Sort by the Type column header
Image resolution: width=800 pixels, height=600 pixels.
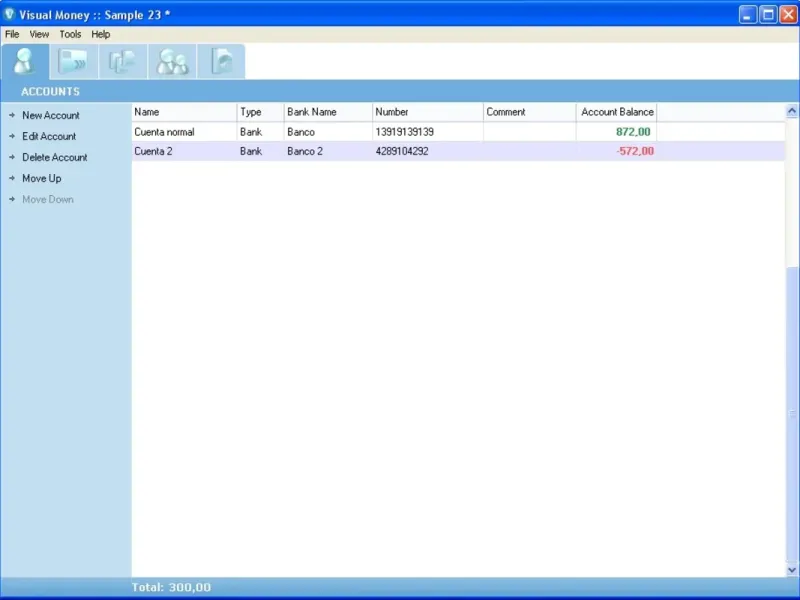click(260, 112)
